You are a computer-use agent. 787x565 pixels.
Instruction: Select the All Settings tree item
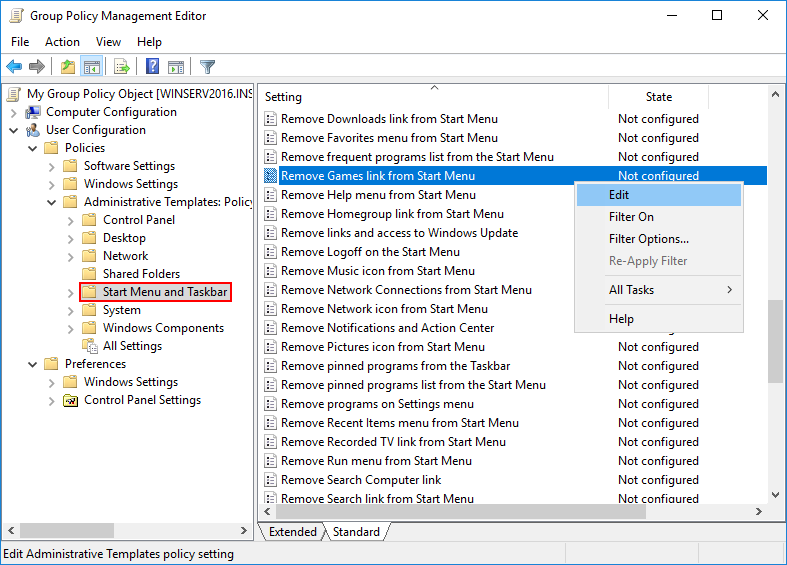pos(132,346)
